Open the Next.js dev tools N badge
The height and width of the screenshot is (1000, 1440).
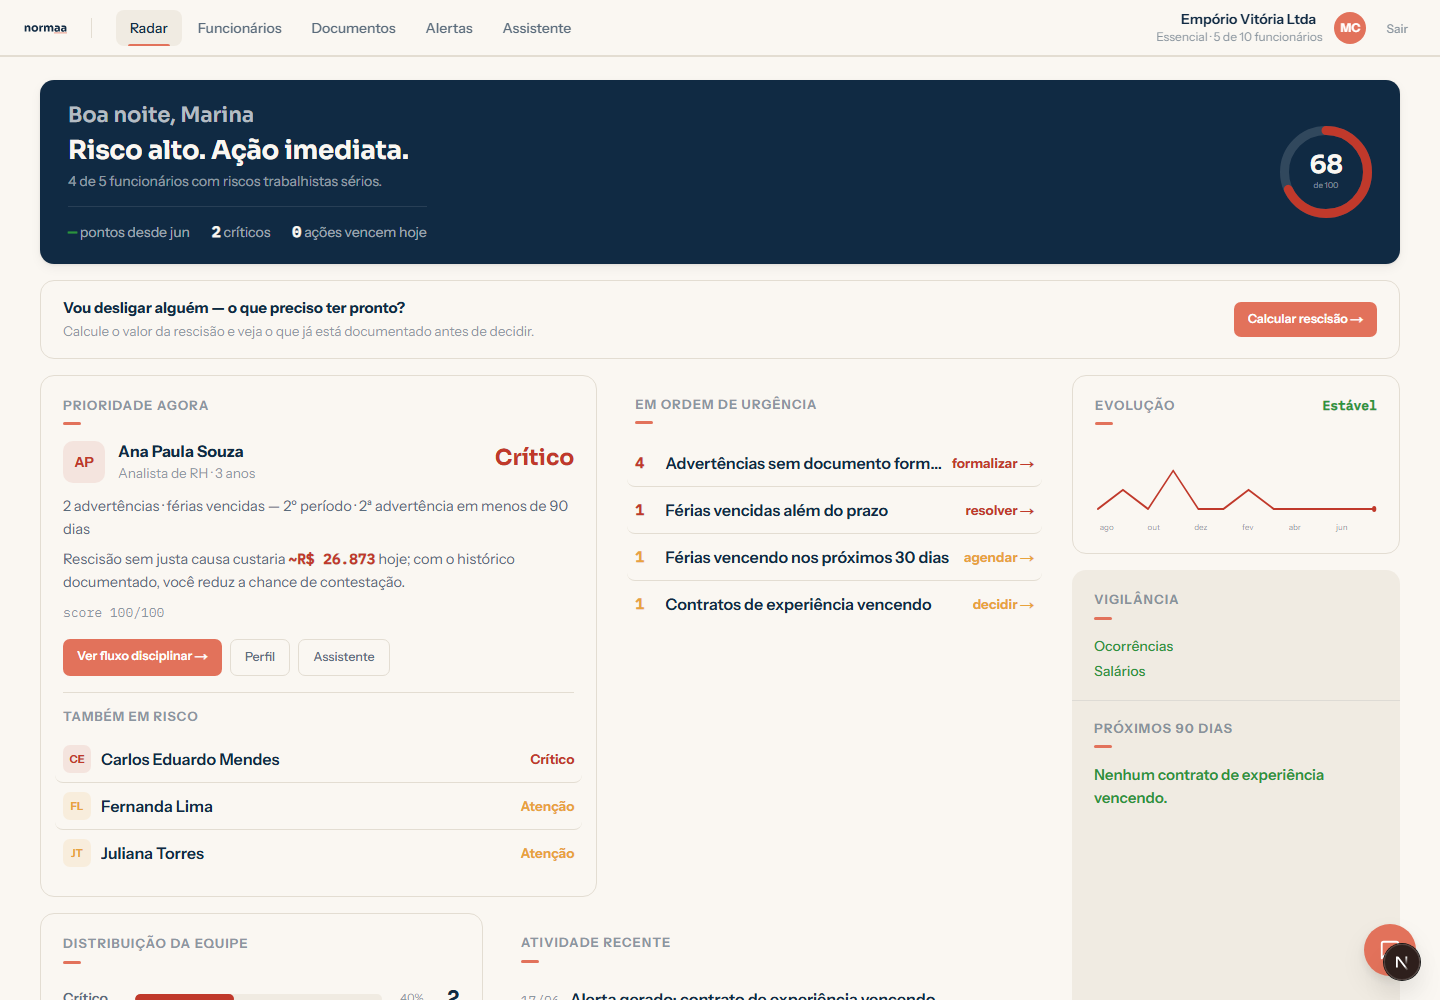(1401, 962)
